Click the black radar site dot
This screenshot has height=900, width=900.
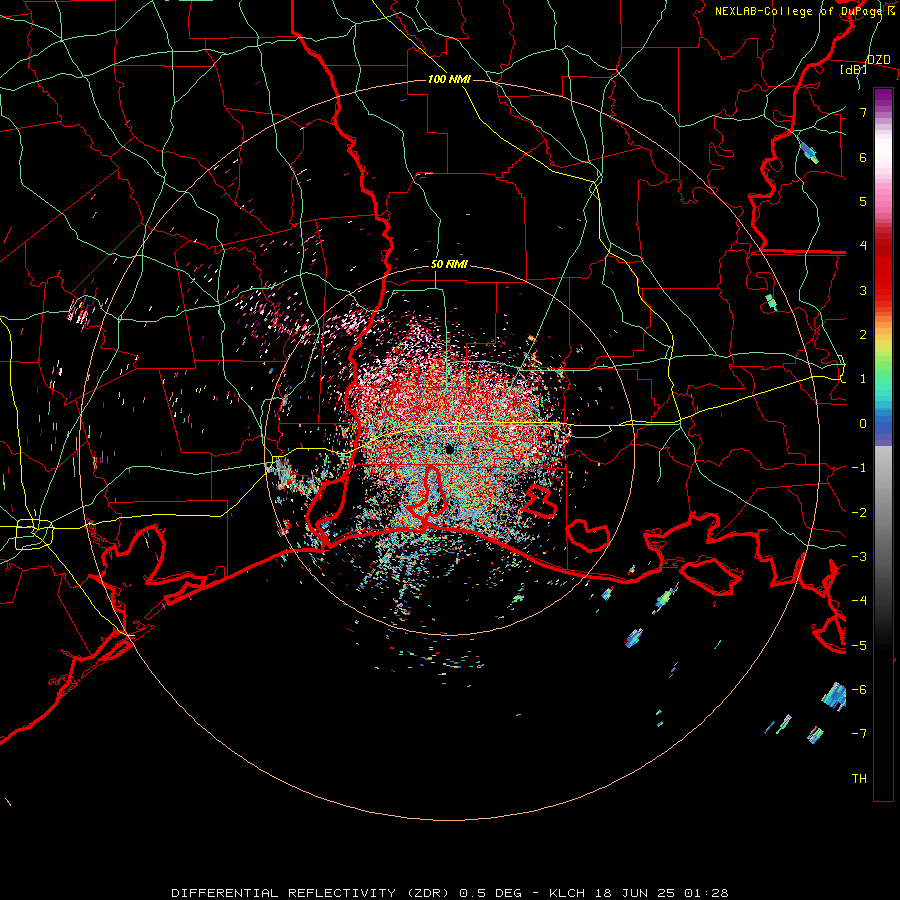pyautogui.click(x=450, y=449)
